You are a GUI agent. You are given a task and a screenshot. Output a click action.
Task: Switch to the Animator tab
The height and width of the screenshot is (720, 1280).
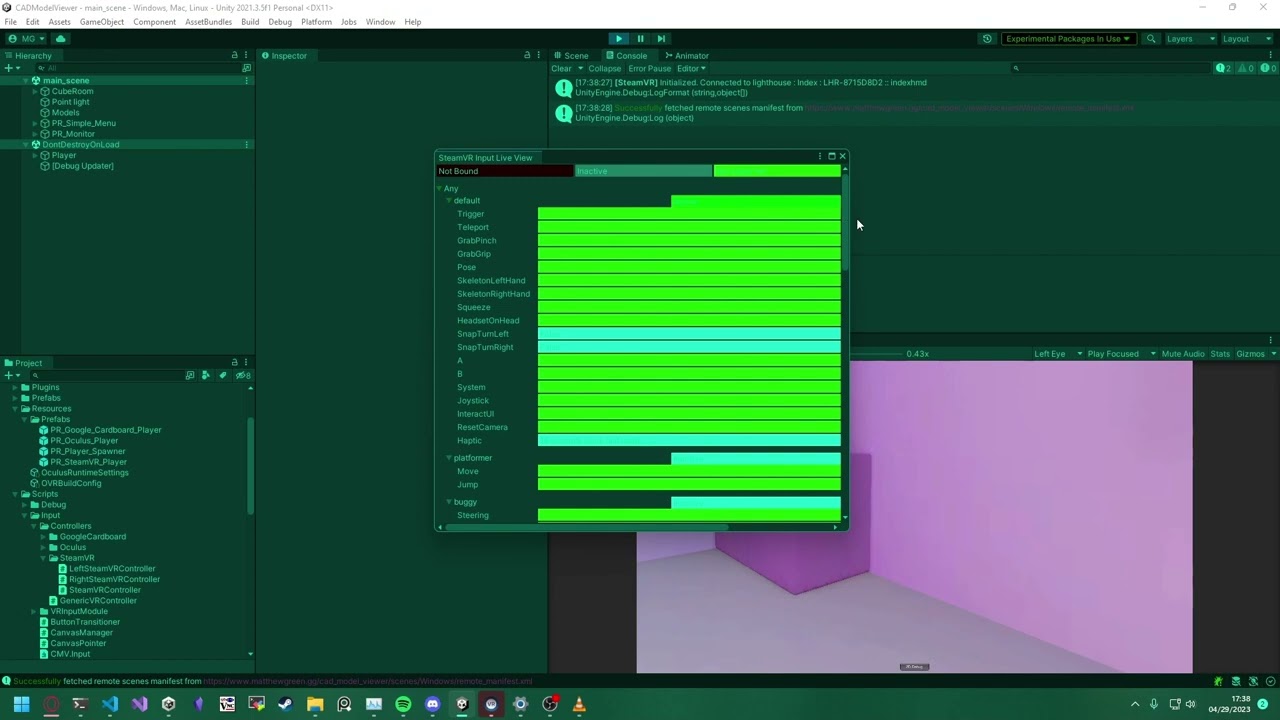pyautogui.click(x=686, y=56)
